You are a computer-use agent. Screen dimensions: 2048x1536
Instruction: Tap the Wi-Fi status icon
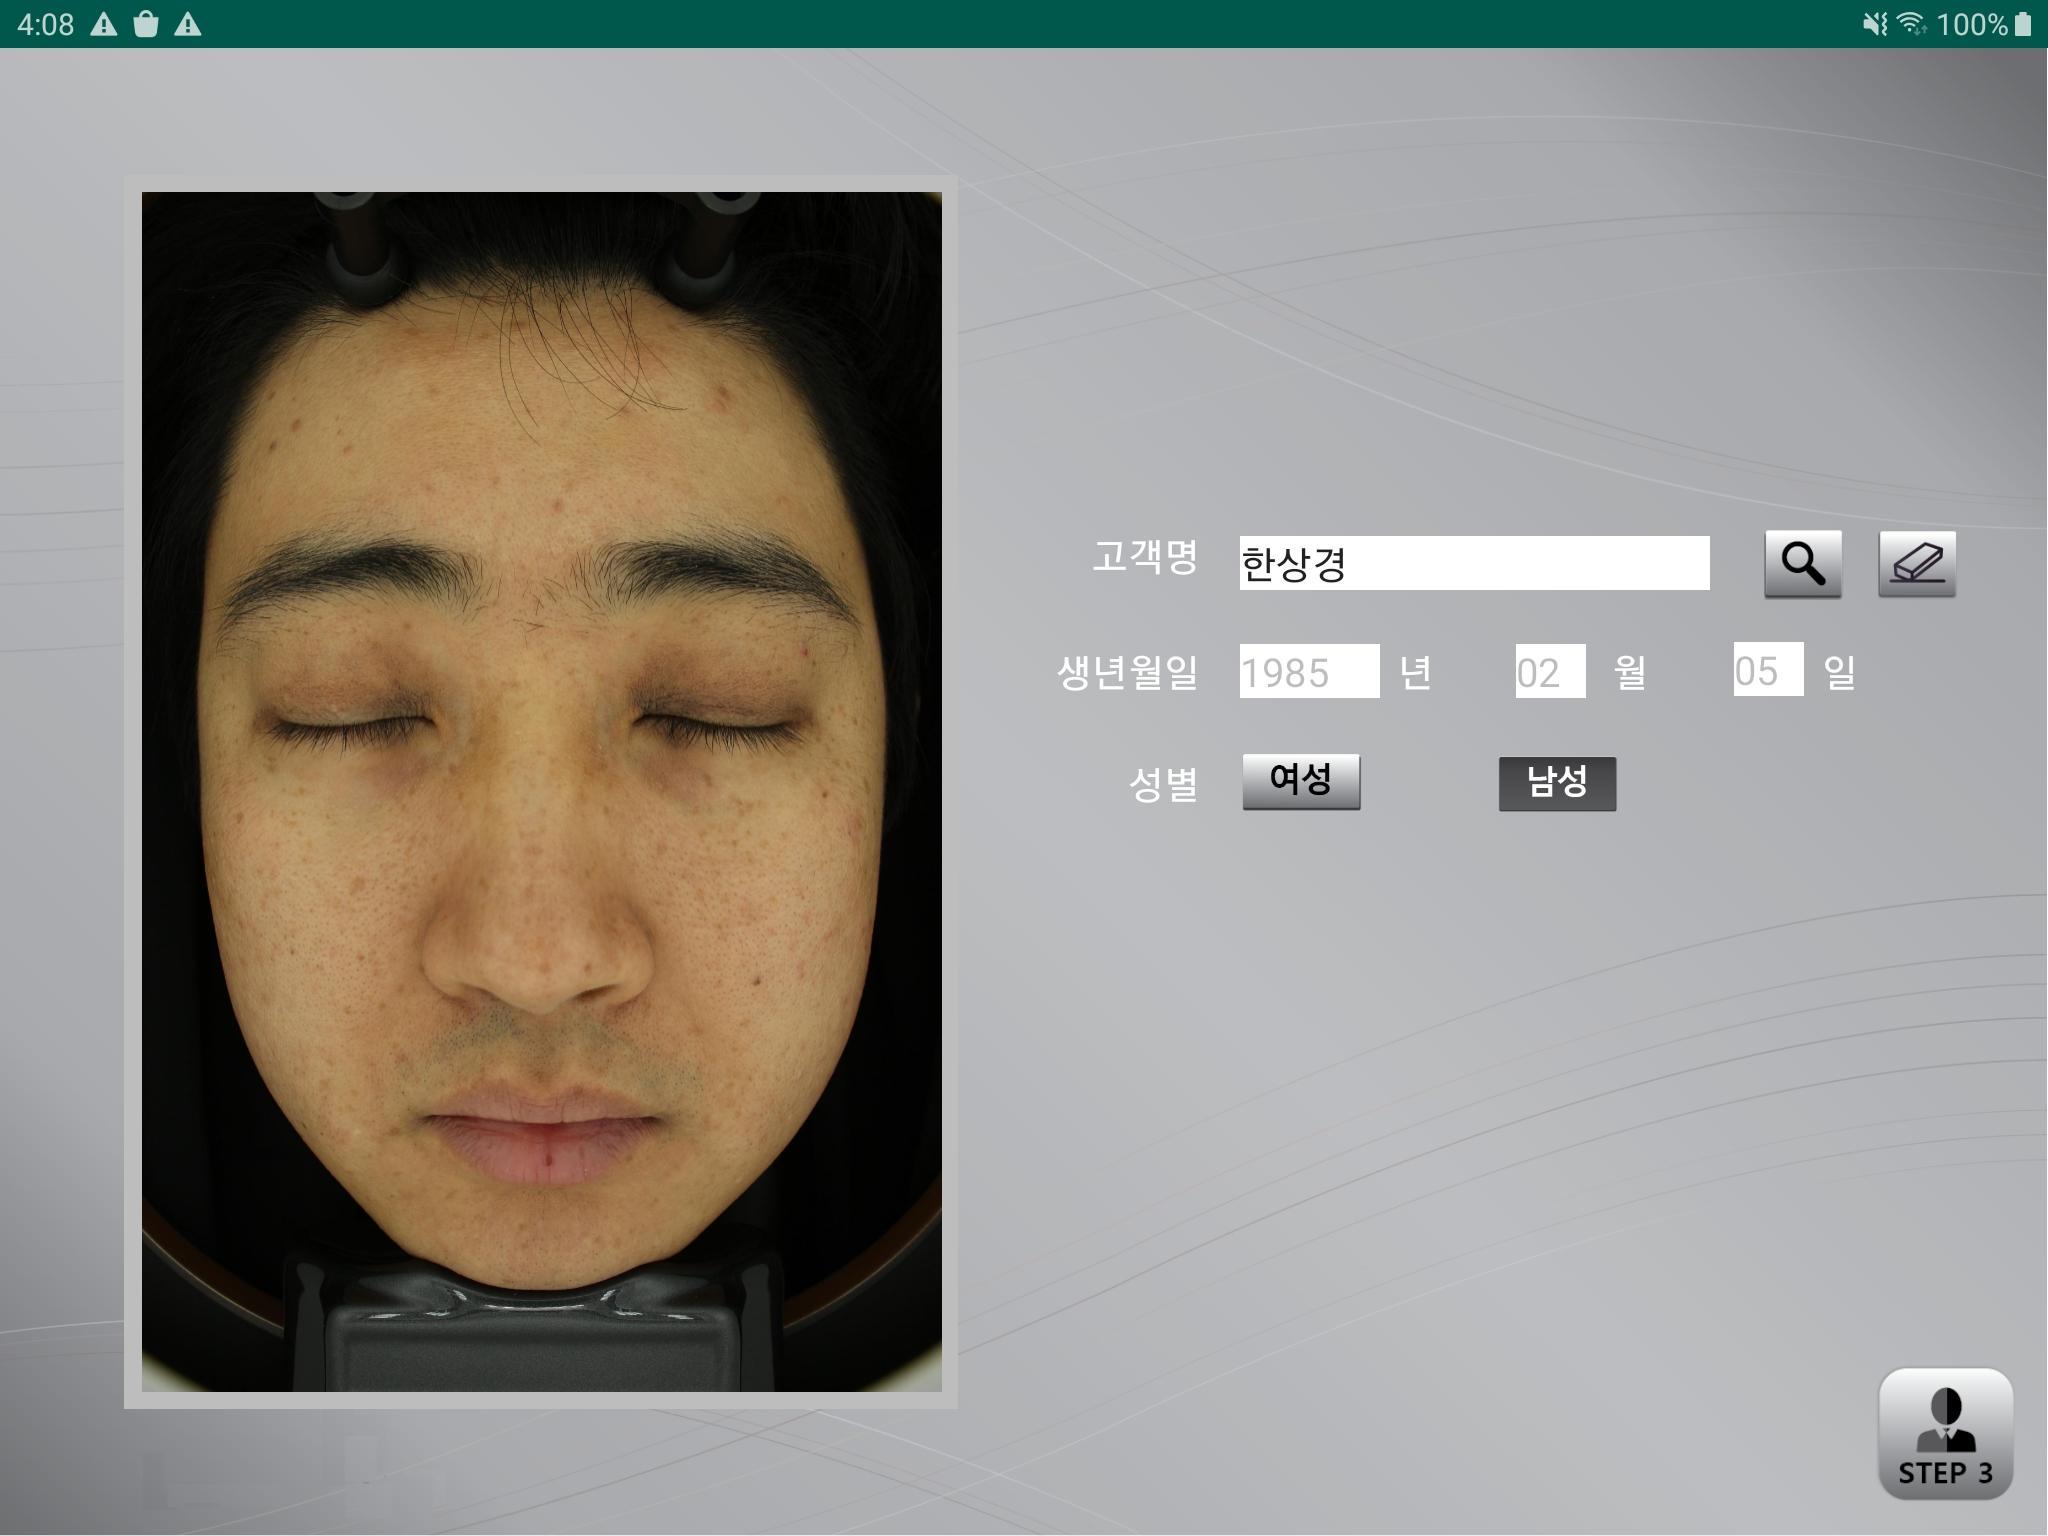pyautogui.click(x=1912, y=24)
